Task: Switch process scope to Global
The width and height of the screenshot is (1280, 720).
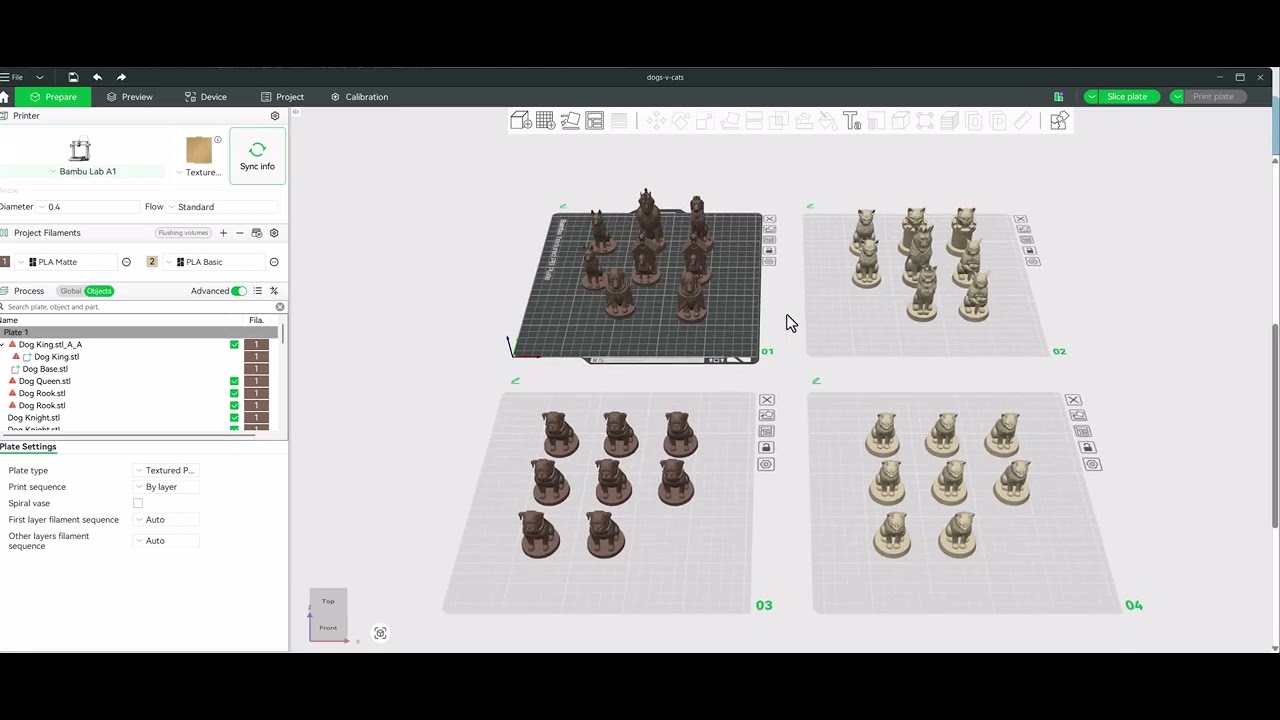Action: 70,291
